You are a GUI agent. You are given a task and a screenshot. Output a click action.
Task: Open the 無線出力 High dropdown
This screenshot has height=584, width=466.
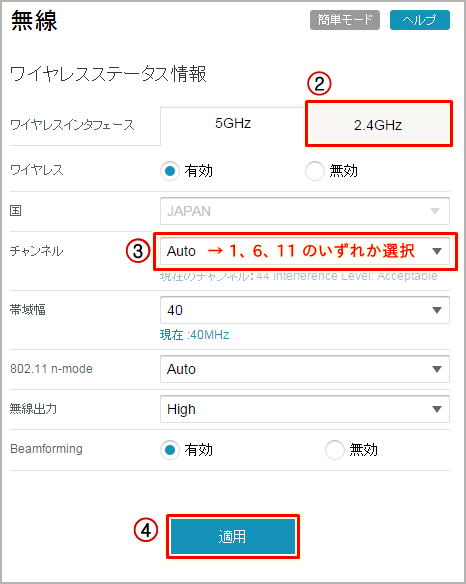[305, 409]
